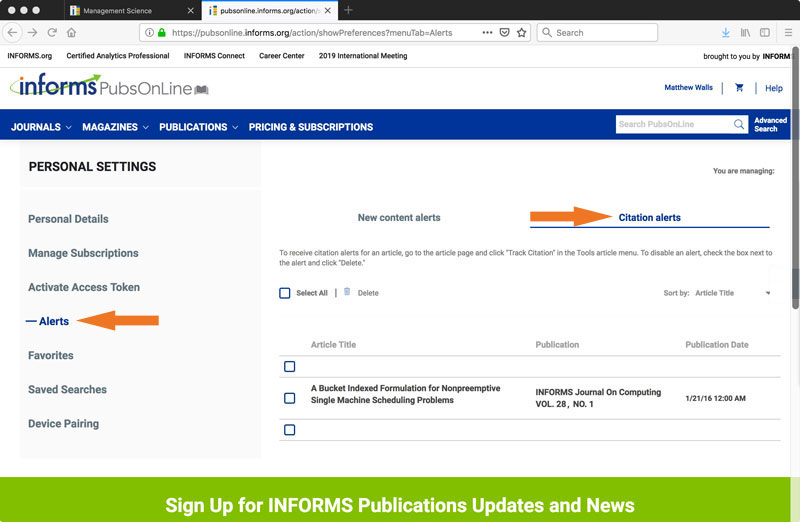The image size is (800, 522).
Task: Open the Help link
Action: pyautogui.click(x=773, y=88)
